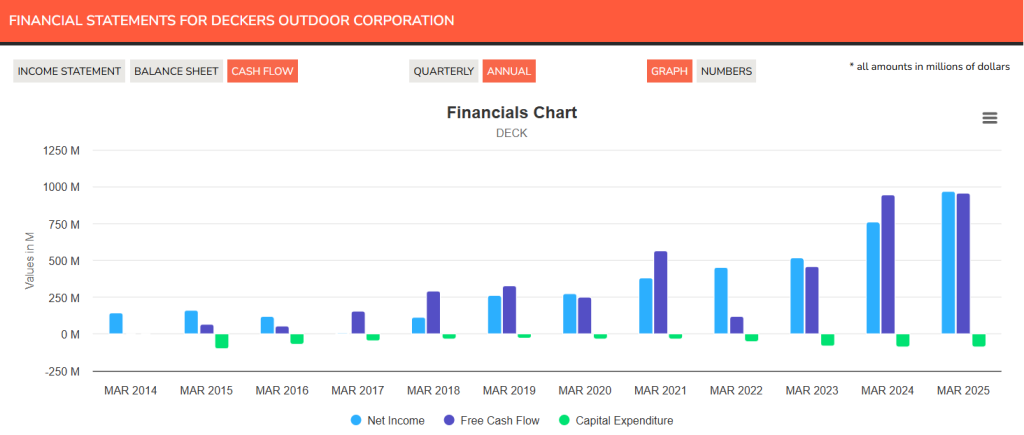1024x435 pixels.
Task: Click MAR 2022 Net Income bar
Action: (721, 301)
